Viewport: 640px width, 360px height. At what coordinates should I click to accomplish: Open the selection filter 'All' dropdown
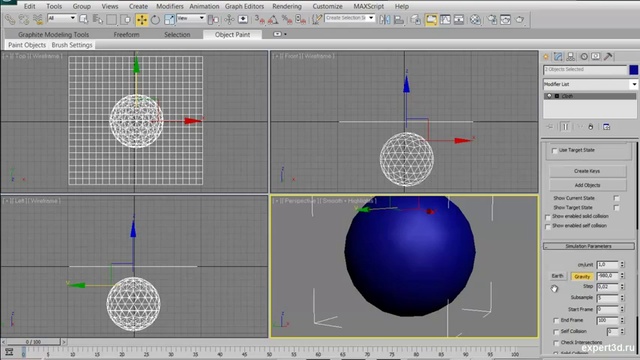coord(62,18)
